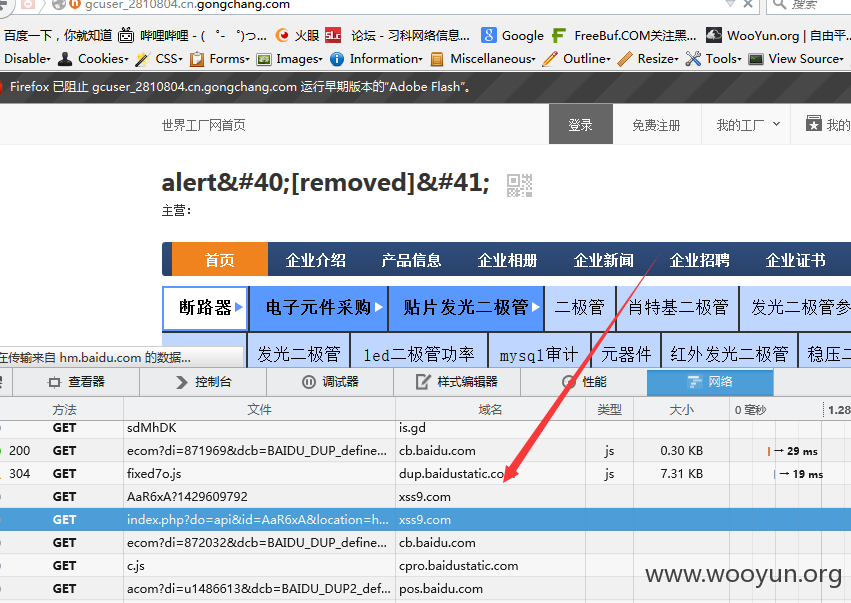Image resolution: width=851 pixels, height=603 pixels.
Task: Click the 登录 login button
Action: 581,124
